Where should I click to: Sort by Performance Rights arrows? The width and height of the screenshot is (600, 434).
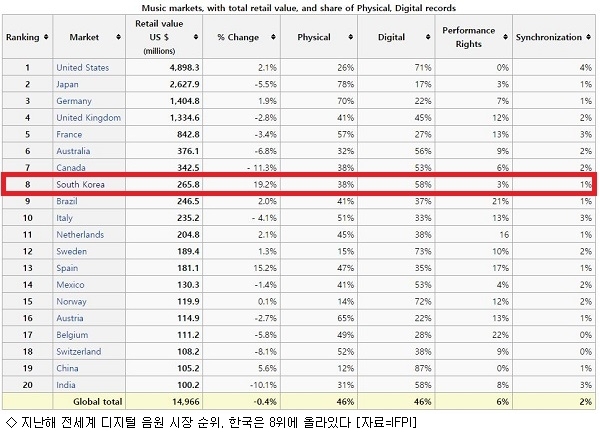pyautogui.click(x=505, y=37)
